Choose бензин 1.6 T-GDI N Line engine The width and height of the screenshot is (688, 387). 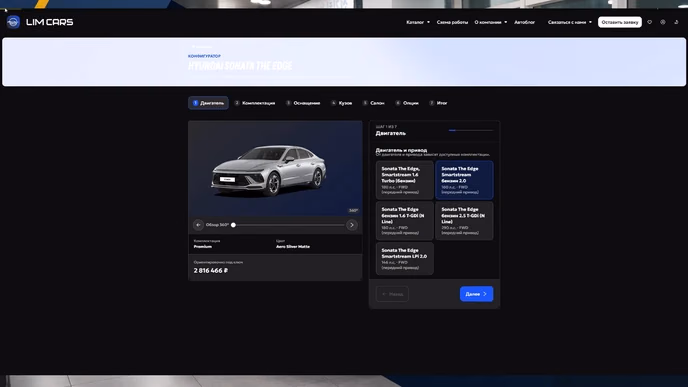405,221
